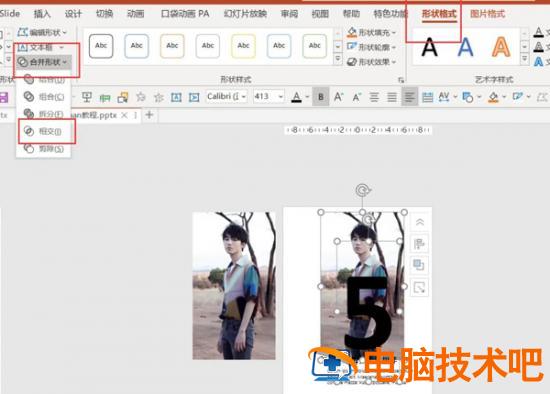Open 形状填充 shape fill dropdown
Image resolution: width=550 pixels, height=394 pixels.
coord(371,32)
